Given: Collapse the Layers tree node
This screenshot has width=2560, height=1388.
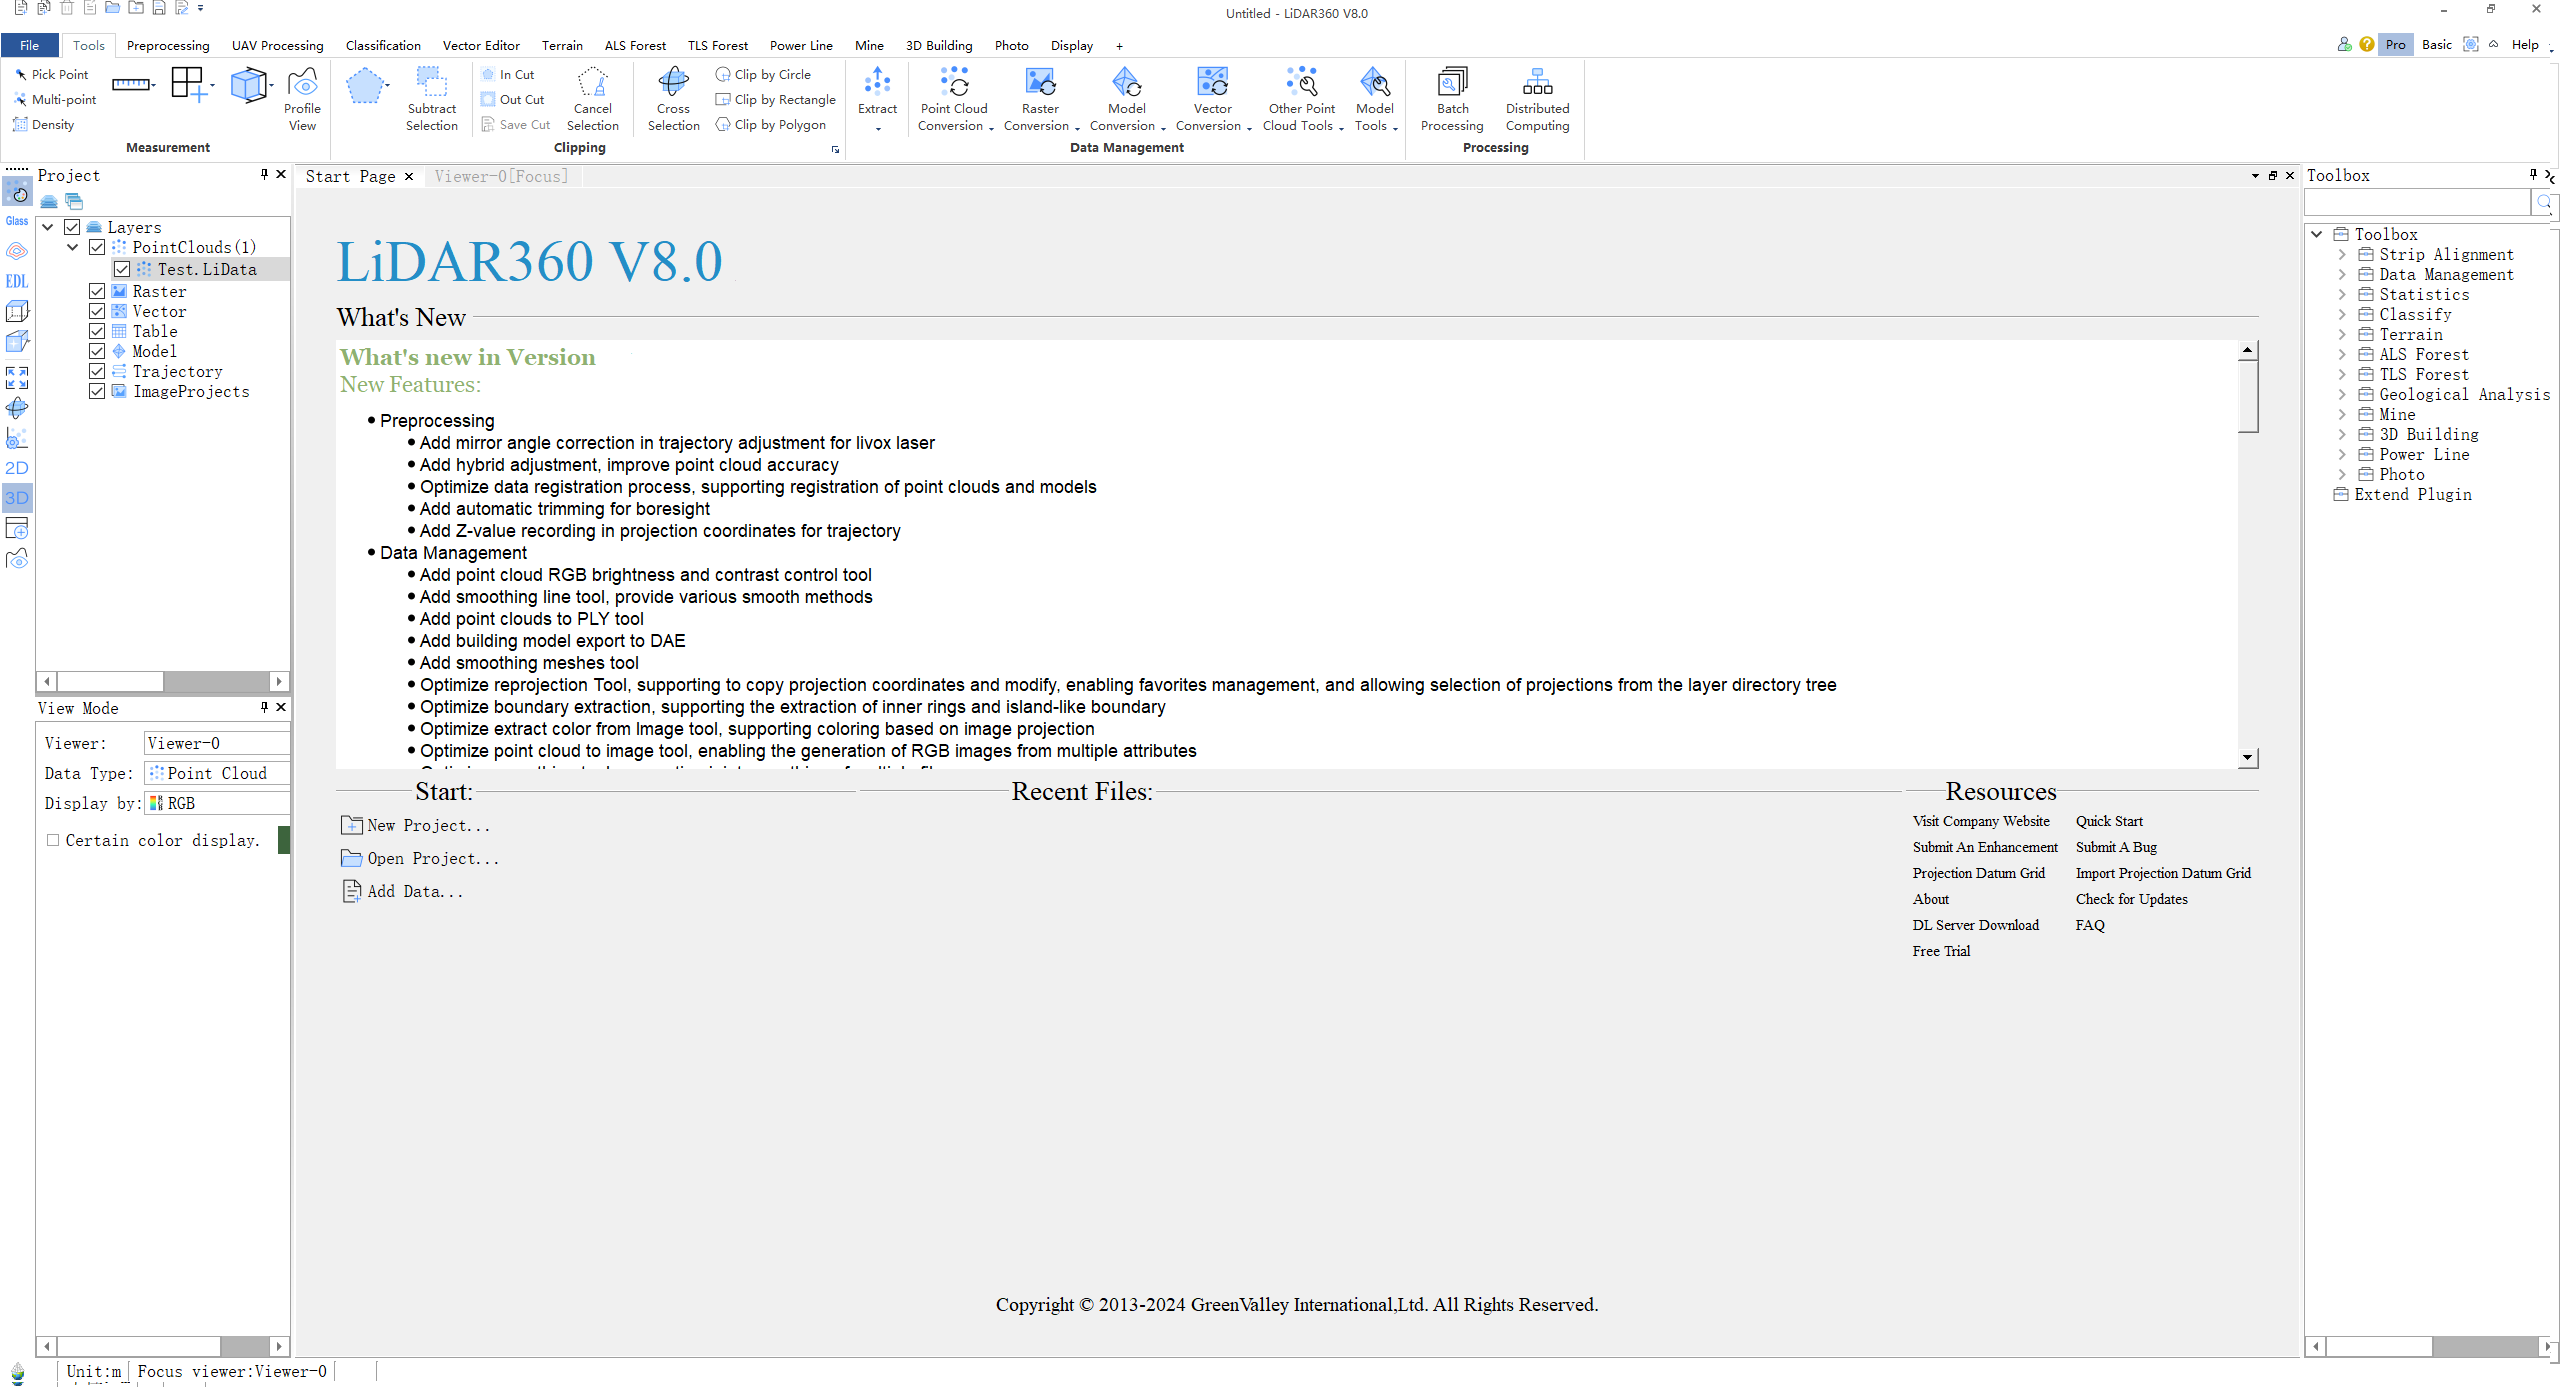Looking at the screenshot, I should pos(47,227).
